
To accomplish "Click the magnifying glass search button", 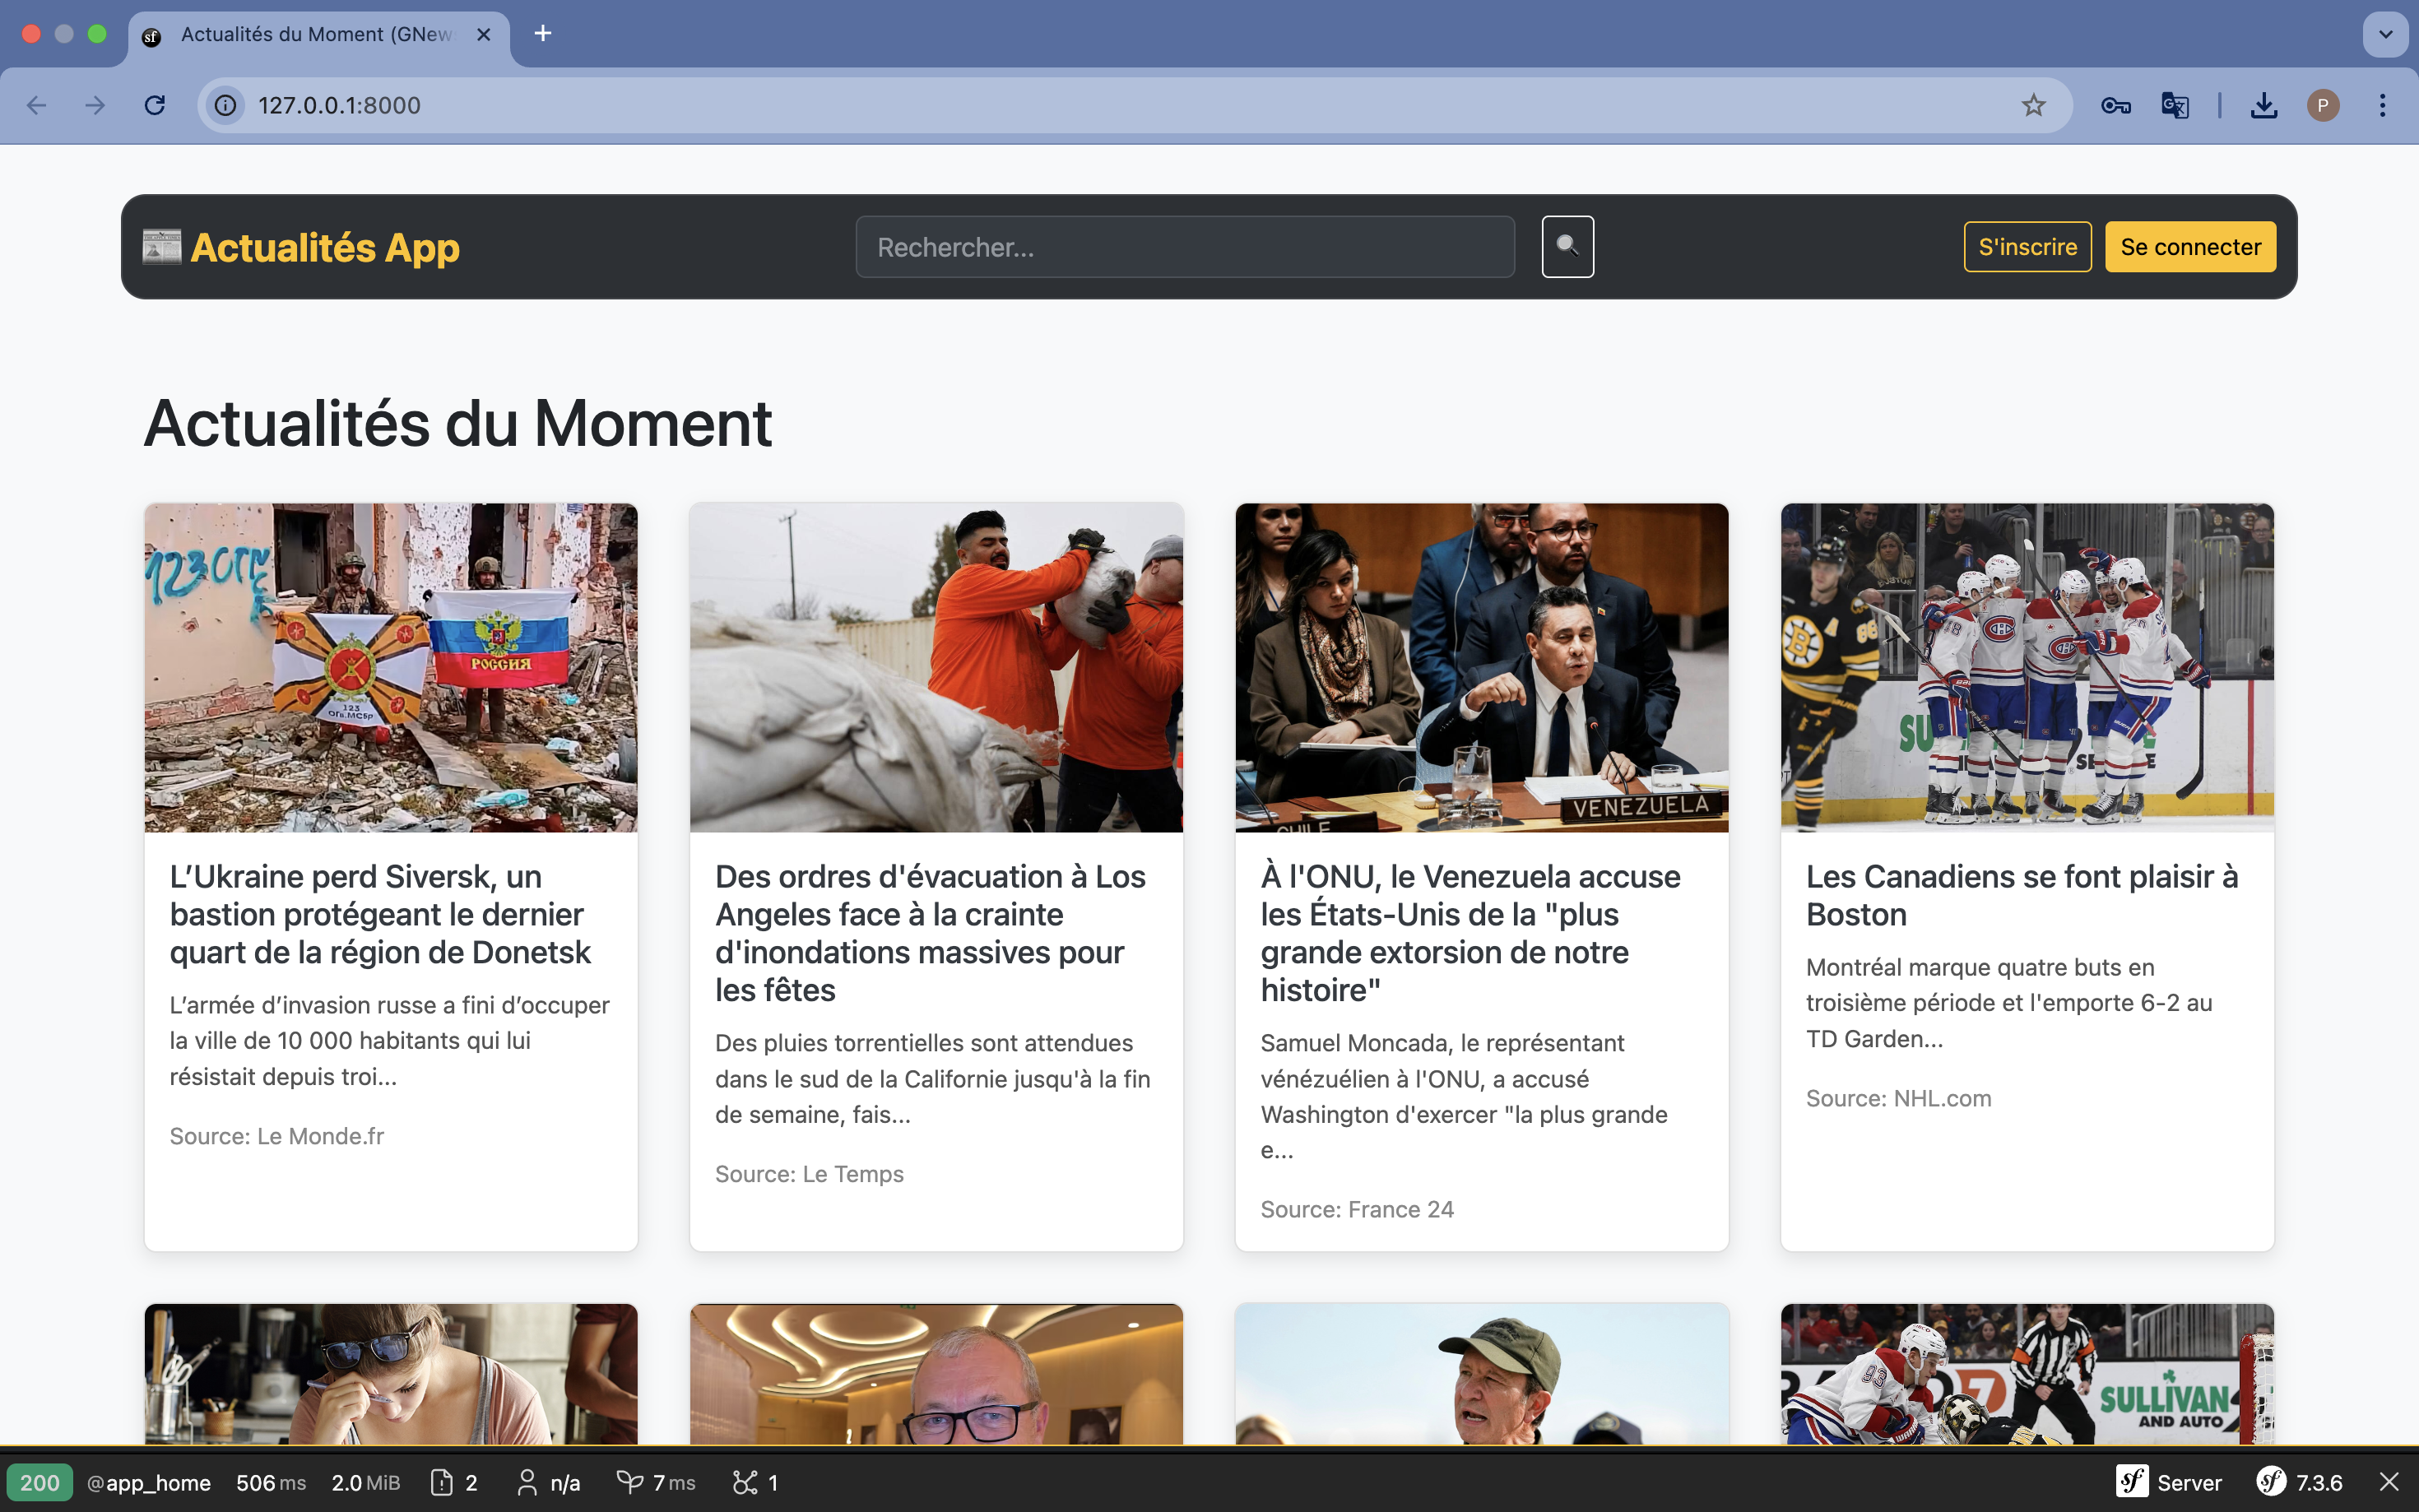I will coord(1567,247).
